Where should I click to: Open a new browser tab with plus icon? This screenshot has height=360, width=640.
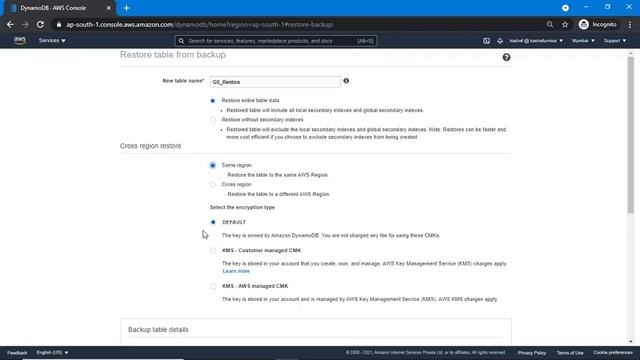point(127,8)
